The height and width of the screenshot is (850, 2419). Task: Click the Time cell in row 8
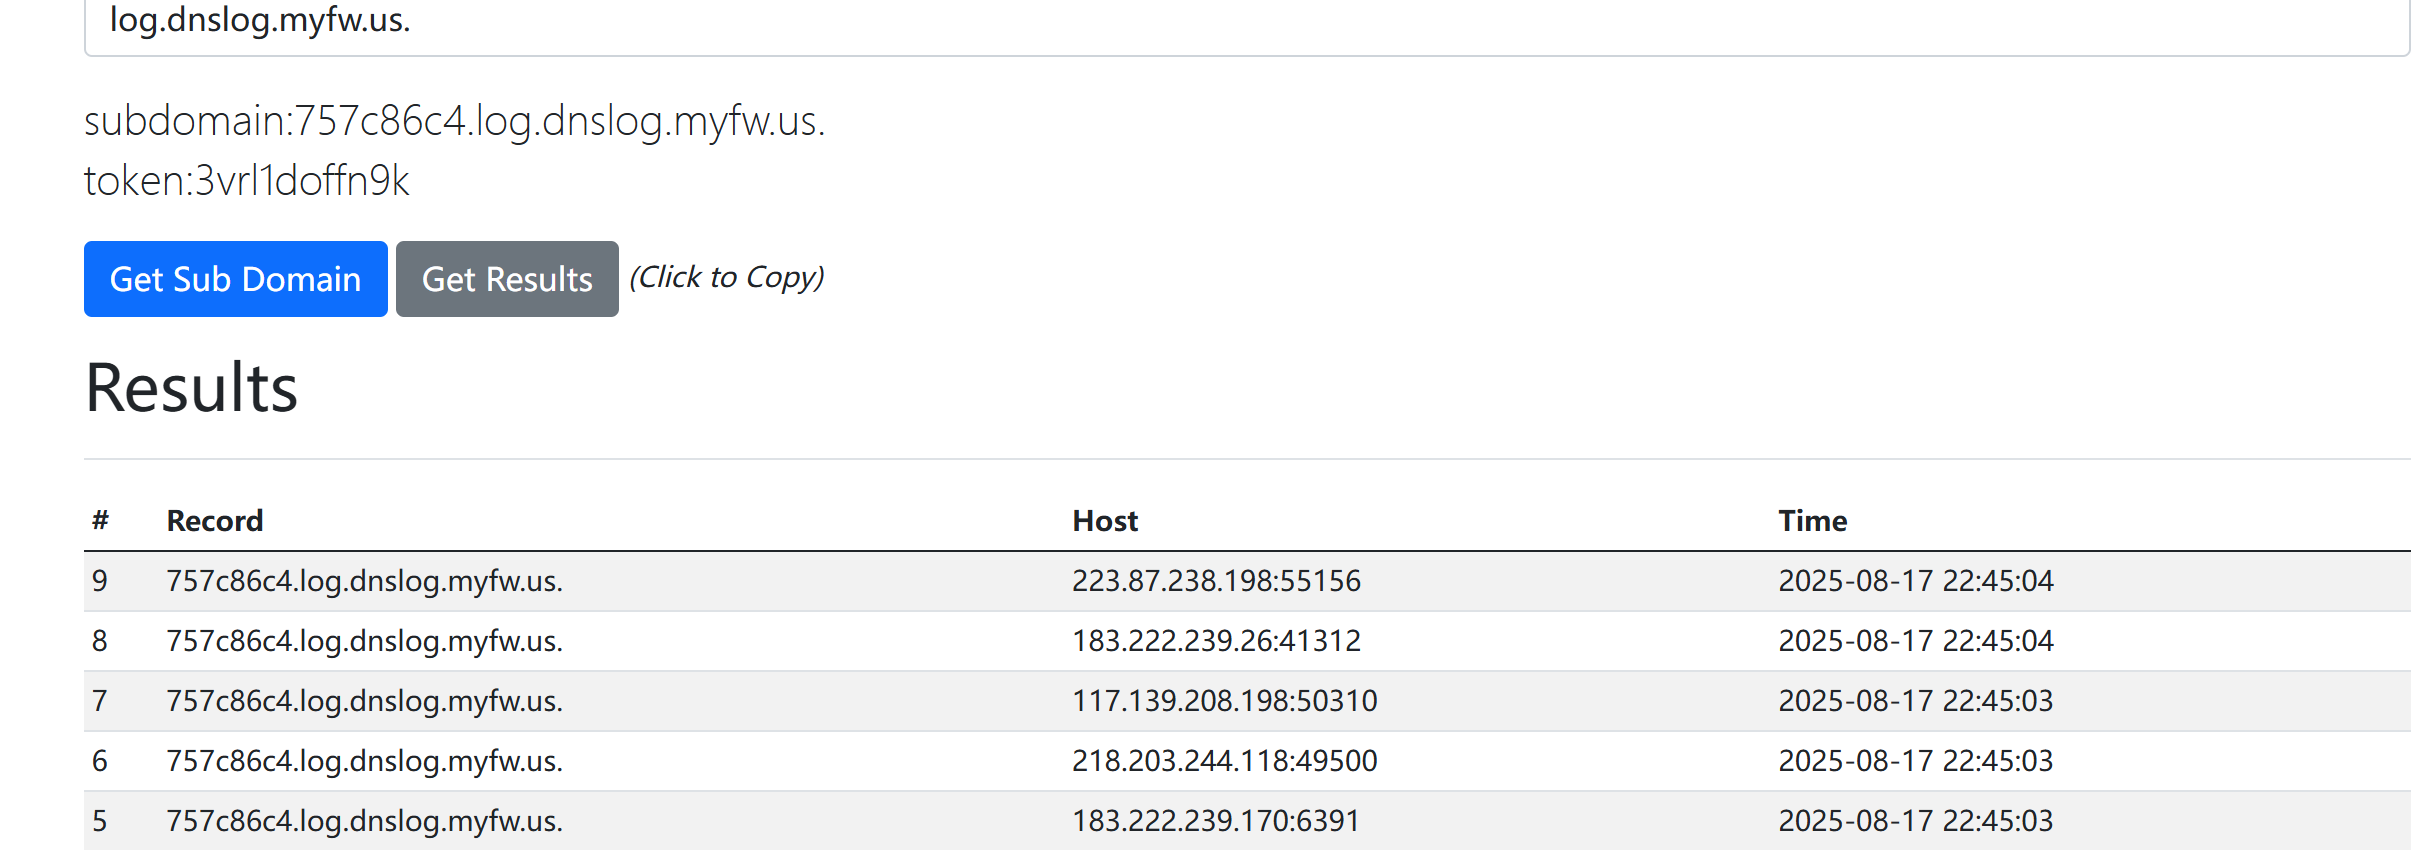1915,641
